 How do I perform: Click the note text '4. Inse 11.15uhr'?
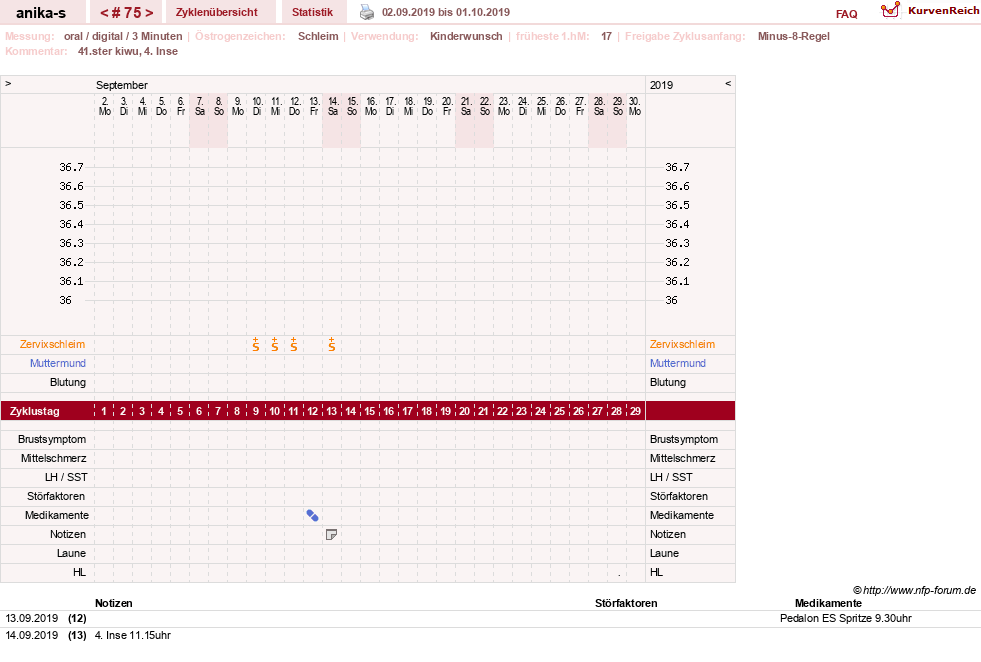133,635
